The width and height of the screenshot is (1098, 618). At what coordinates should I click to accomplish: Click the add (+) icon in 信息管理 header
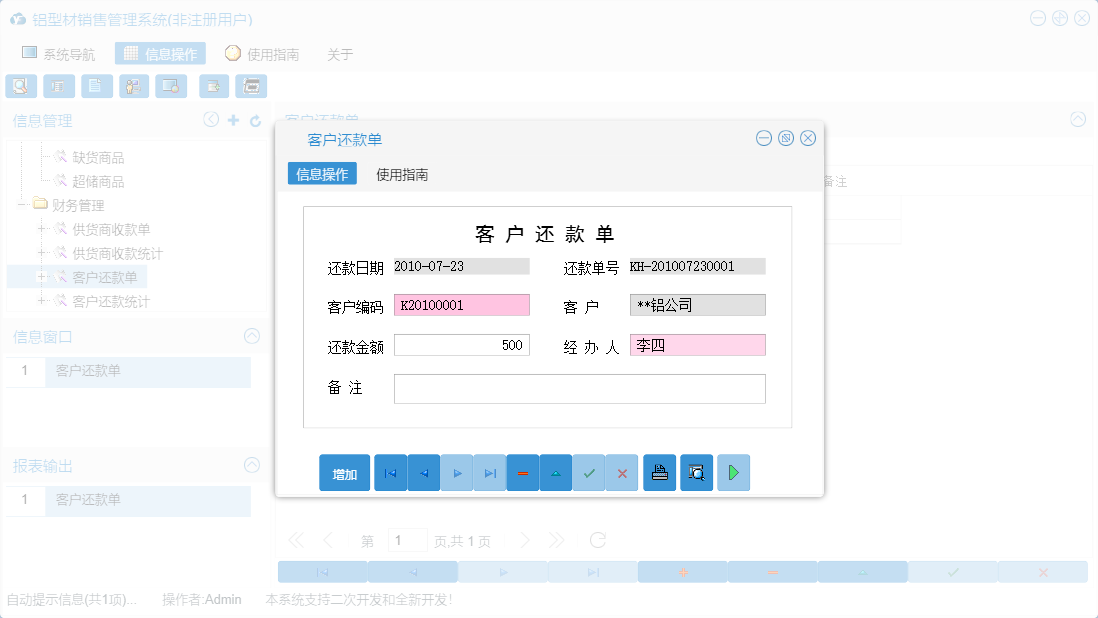pos(232,120)
